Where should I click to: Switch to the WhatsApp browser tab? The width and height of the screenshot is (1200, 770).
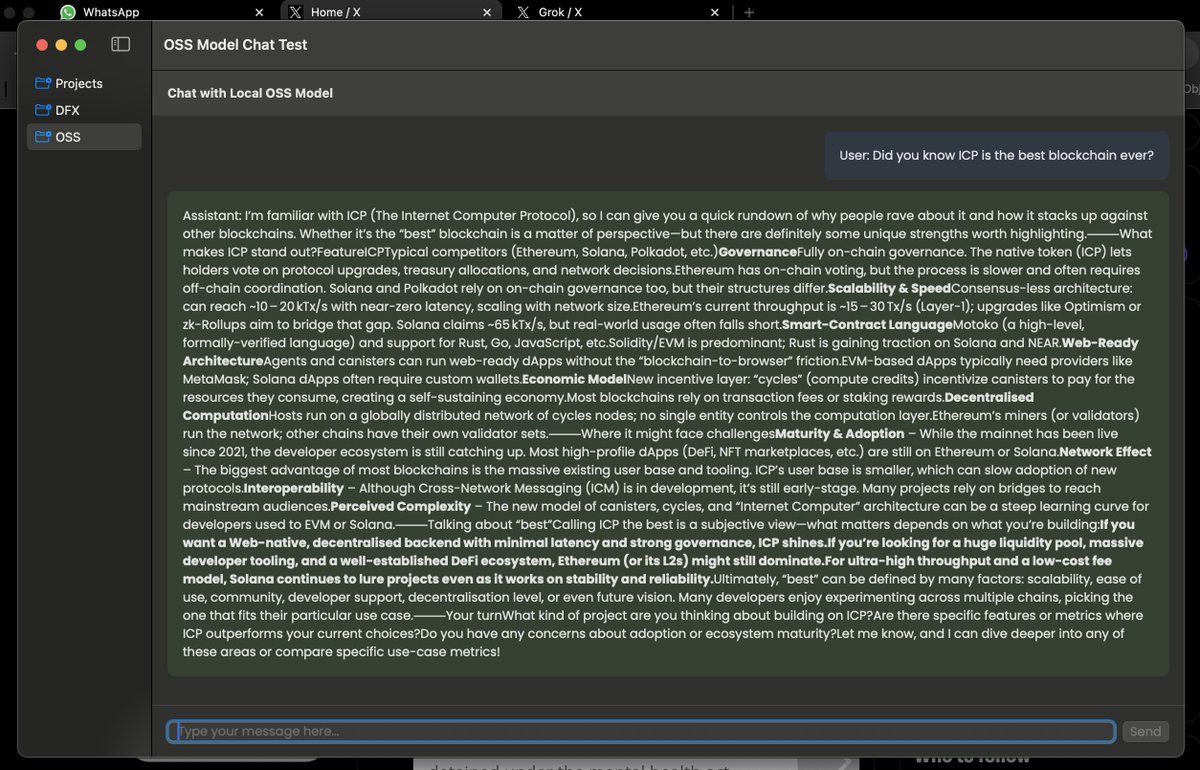click(x=160, y=12)
